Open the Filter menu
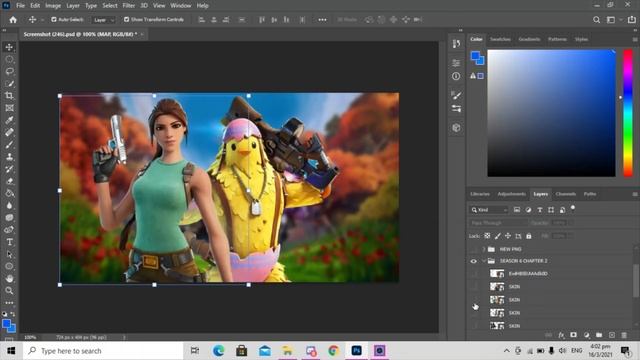Image resolution: width=640 pixels, height=360 pixels. [x=129, y=6]
